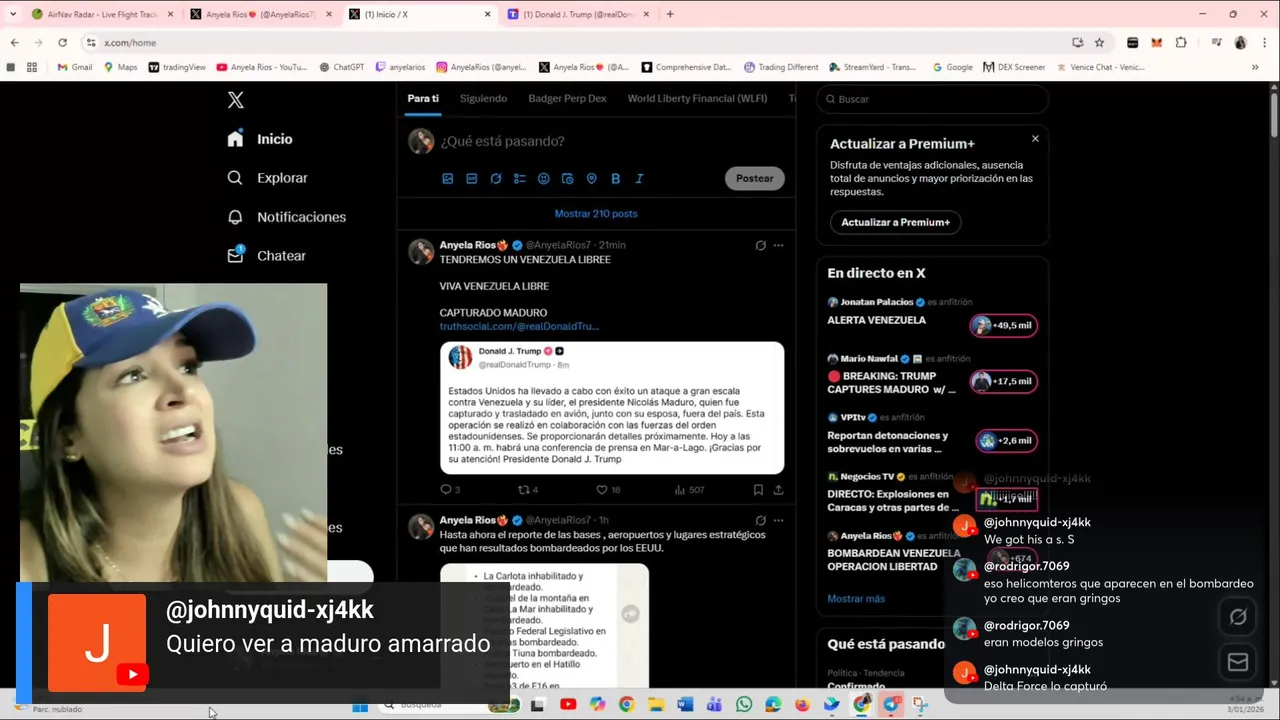Reload the page in Chrome
The image size is (1280, 720).
(x=62, y=43)
